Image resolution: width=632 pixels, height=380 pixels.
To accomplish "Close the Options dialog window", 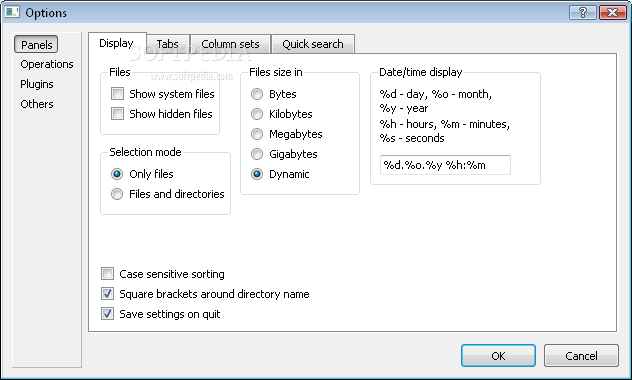I will tap(612, 12).
